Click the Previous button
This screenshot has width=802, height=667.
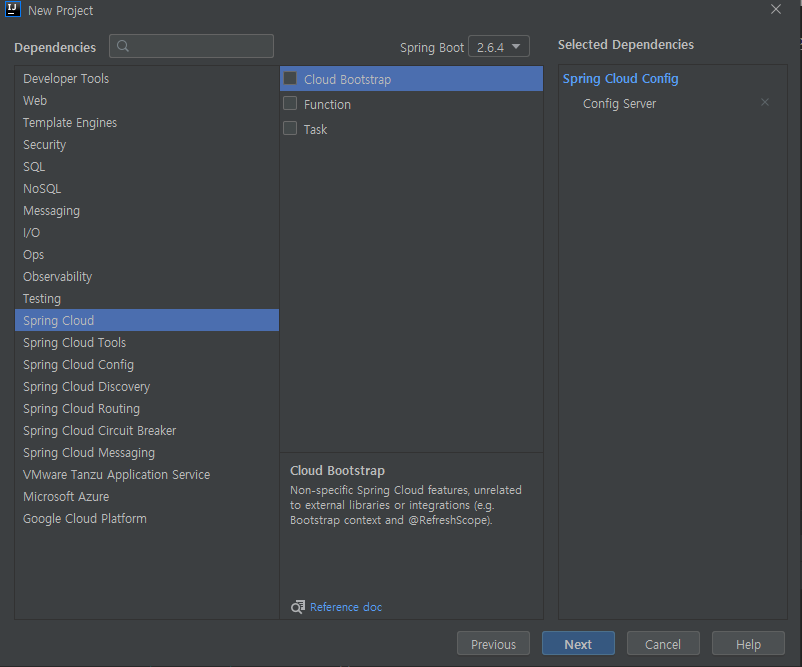pos(493,643)
